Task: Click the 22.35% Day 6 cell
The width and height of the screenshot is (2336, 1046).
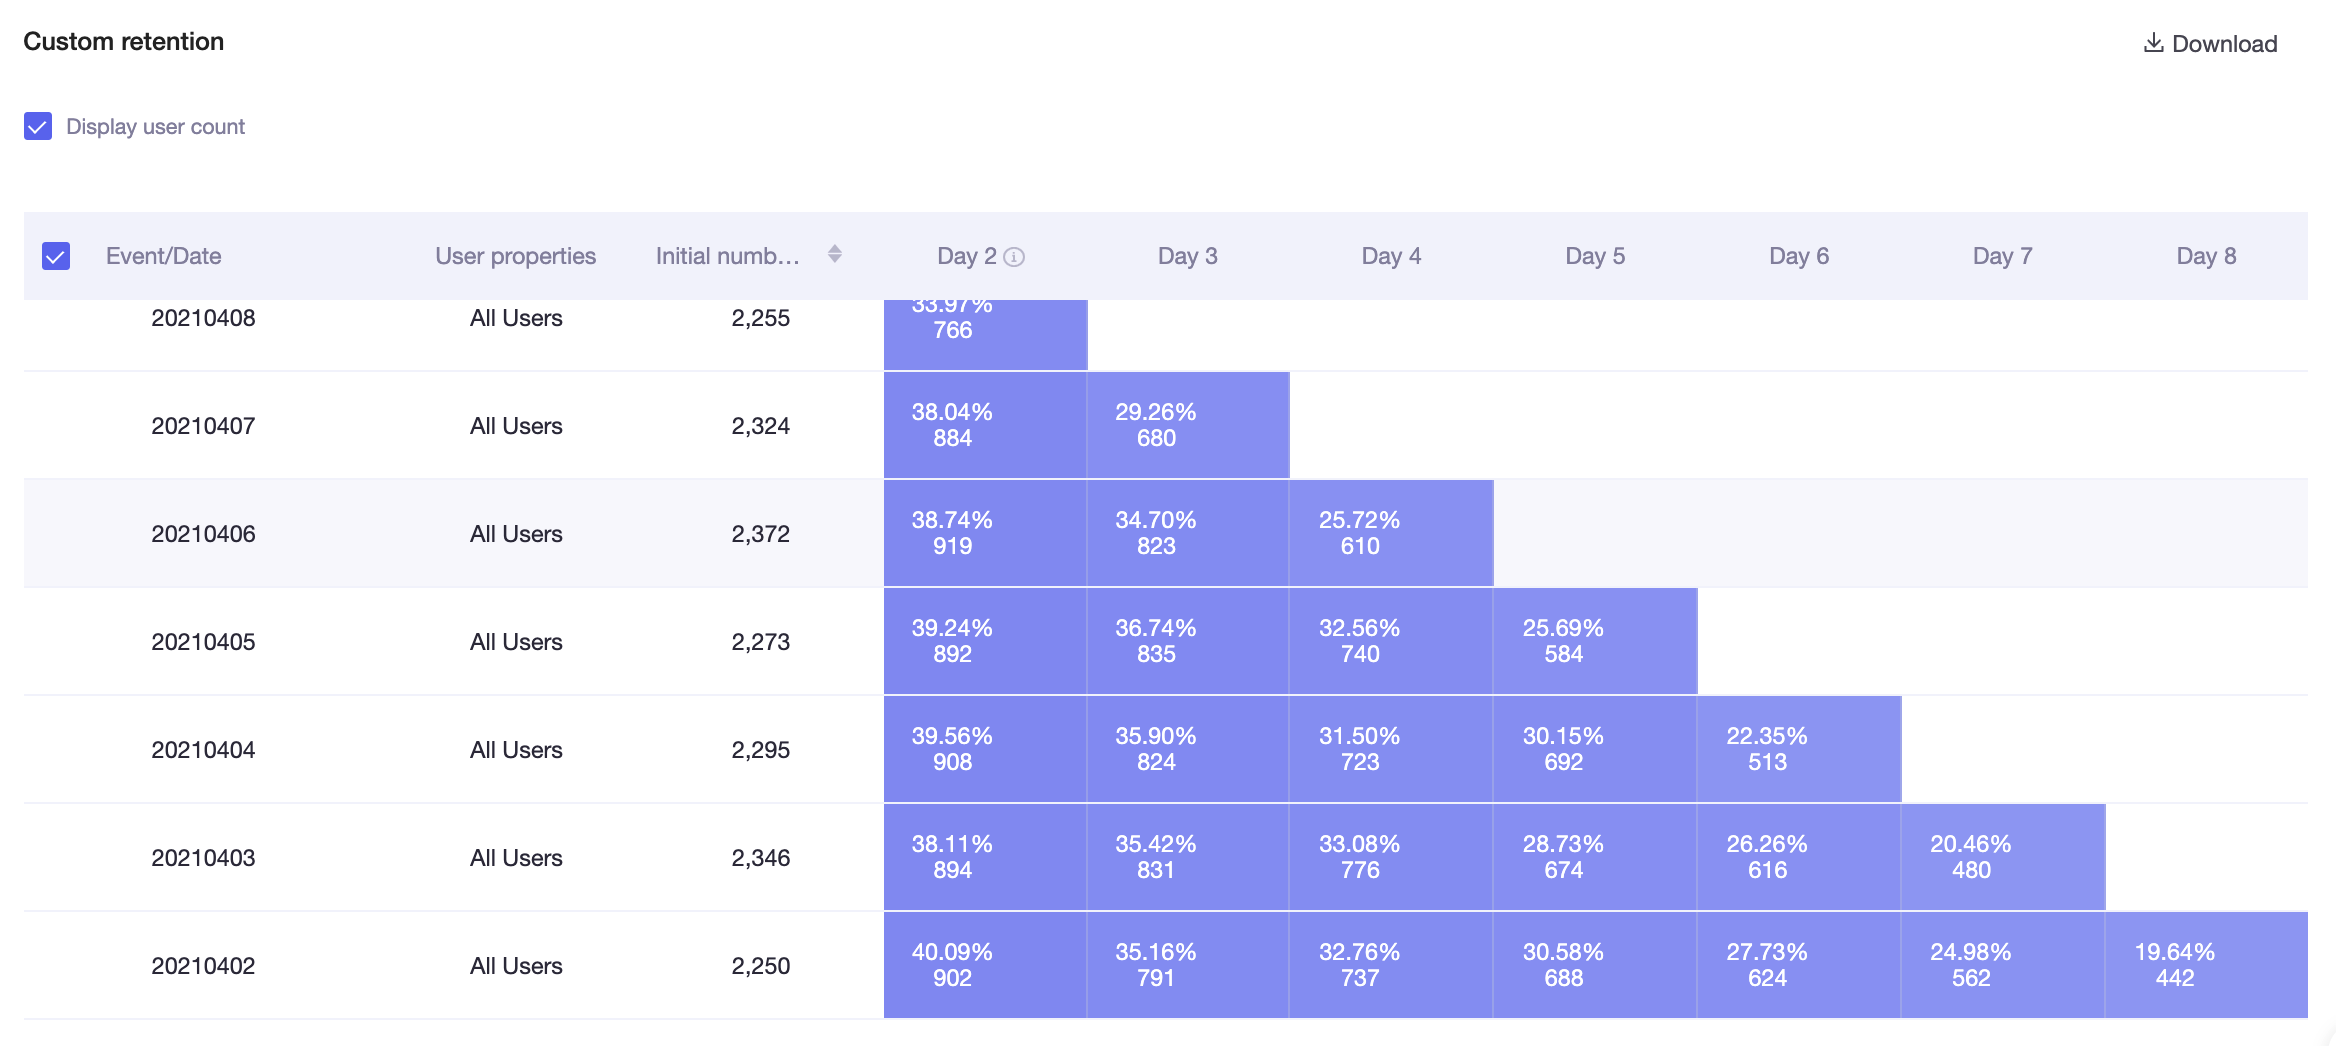Action: click(x=1799, y=749)
